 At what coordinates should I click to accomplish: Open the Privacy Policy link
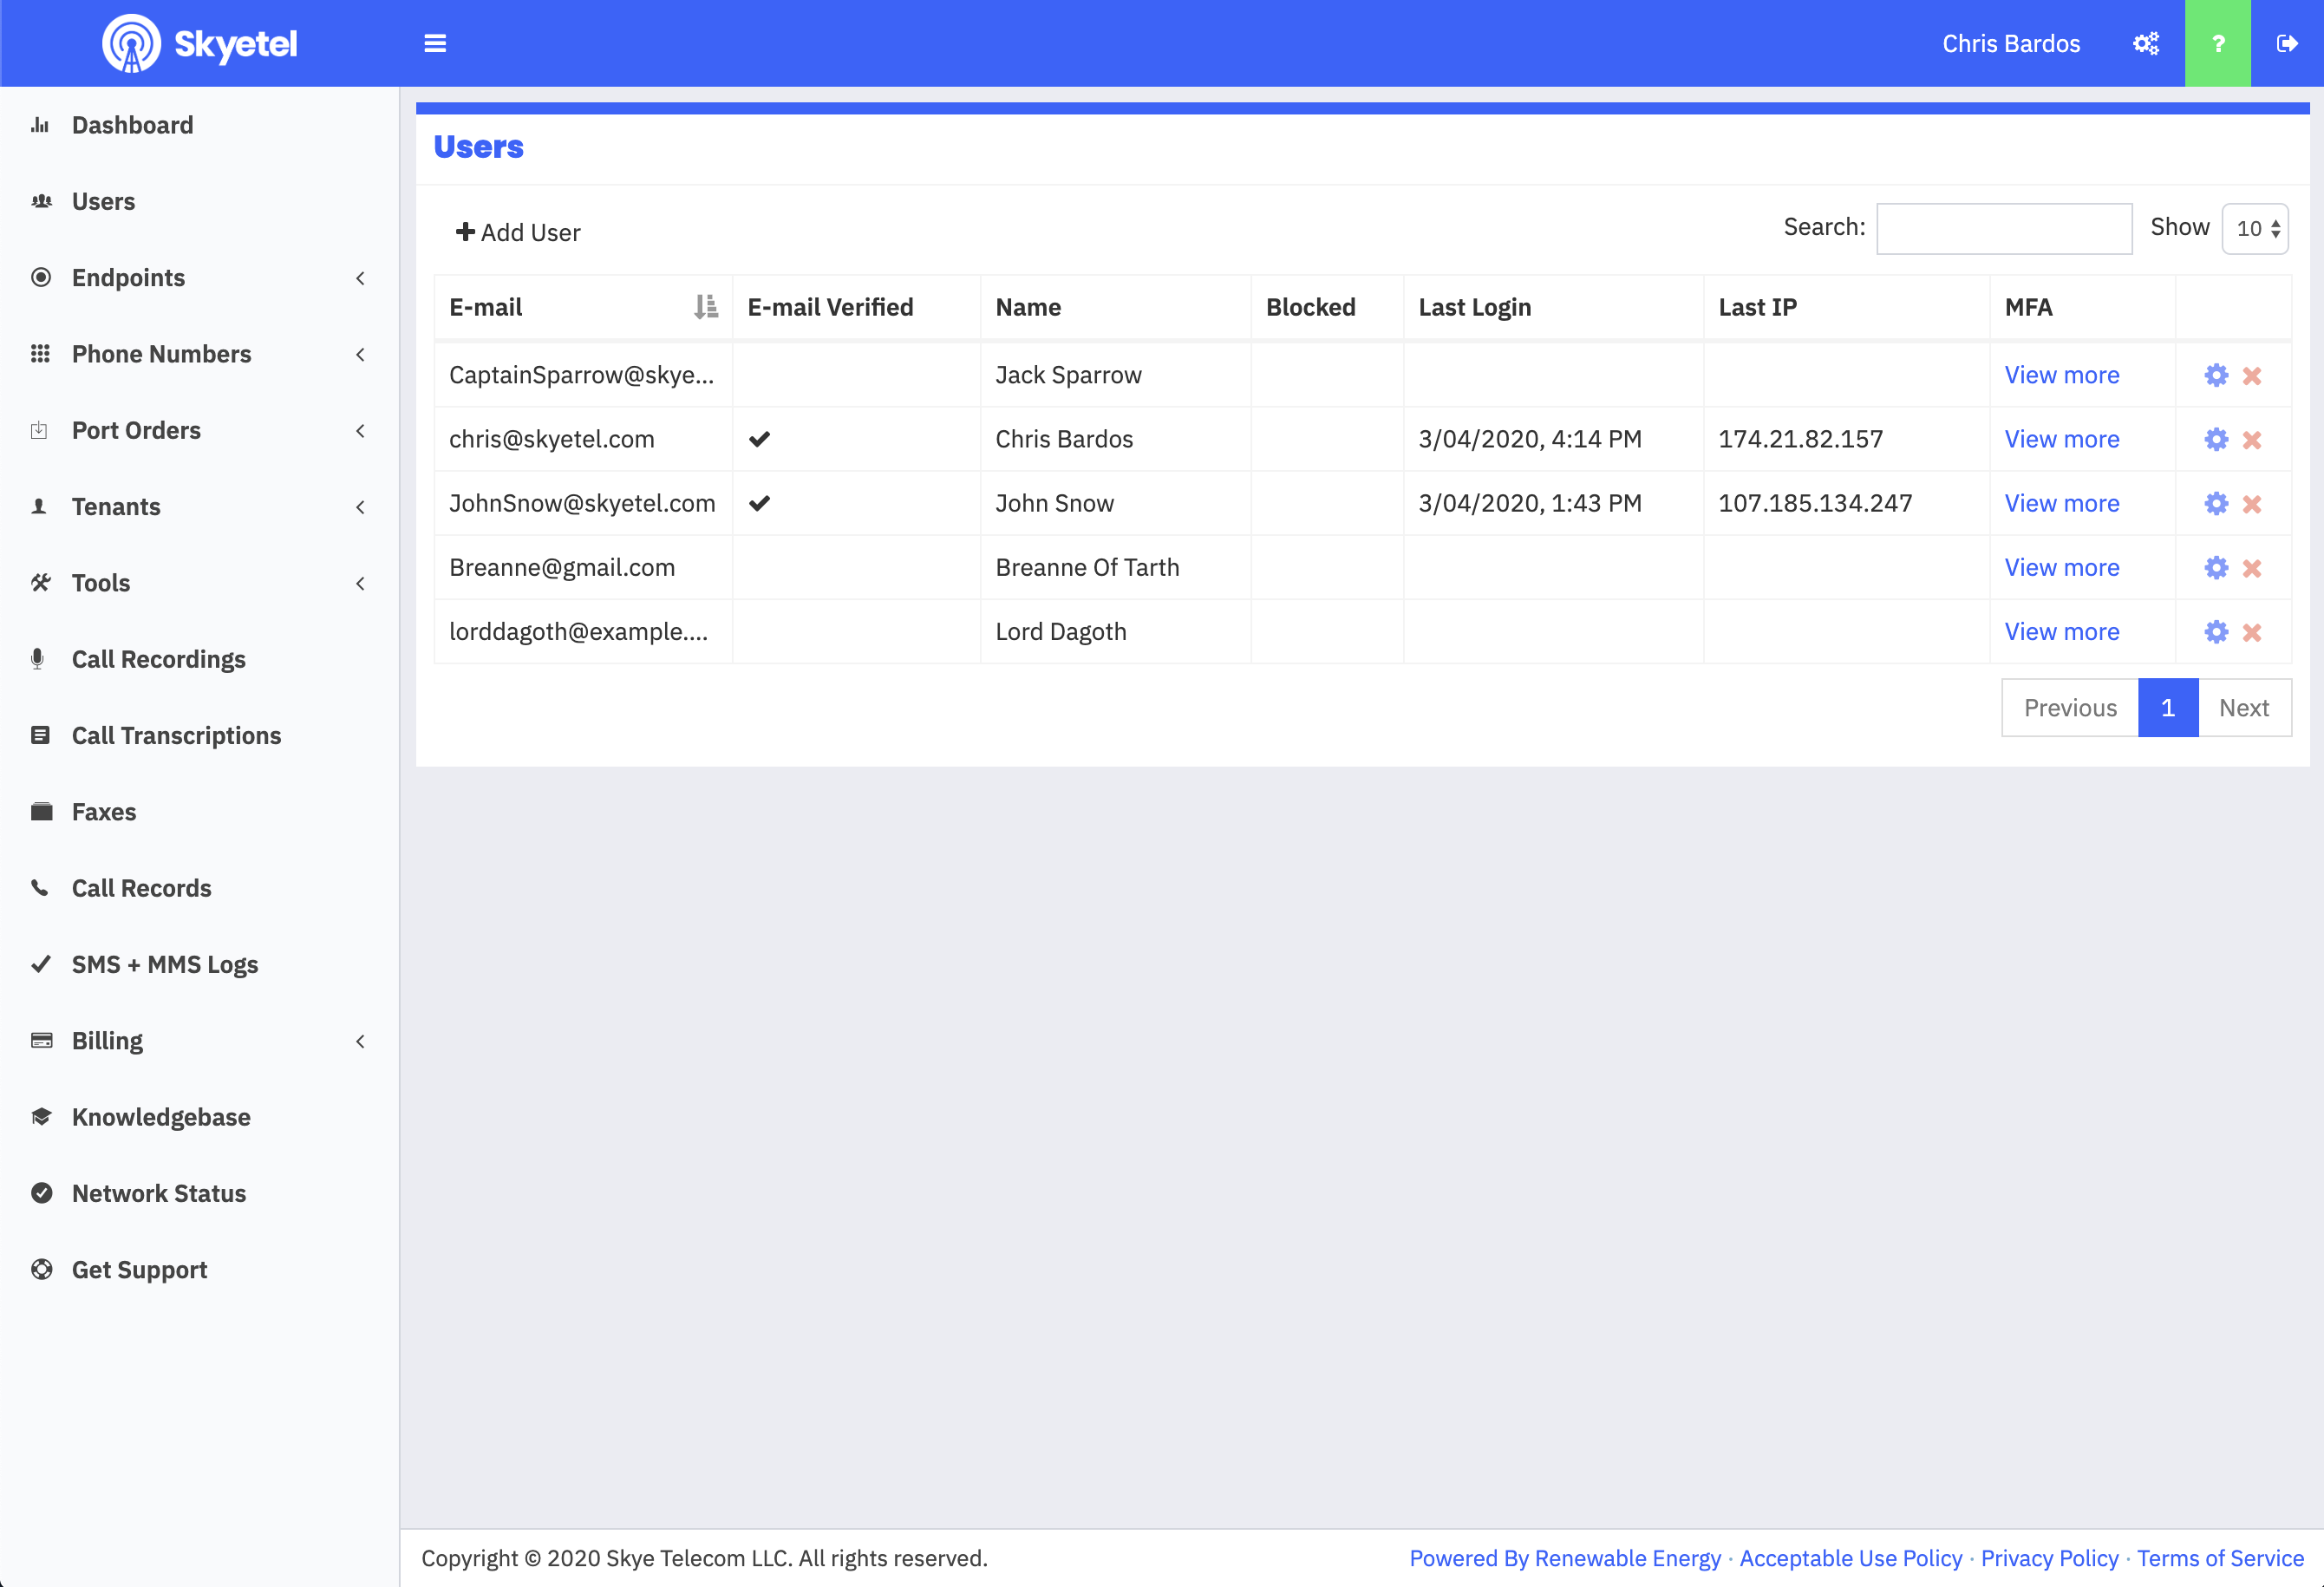click(2049, 1558)
